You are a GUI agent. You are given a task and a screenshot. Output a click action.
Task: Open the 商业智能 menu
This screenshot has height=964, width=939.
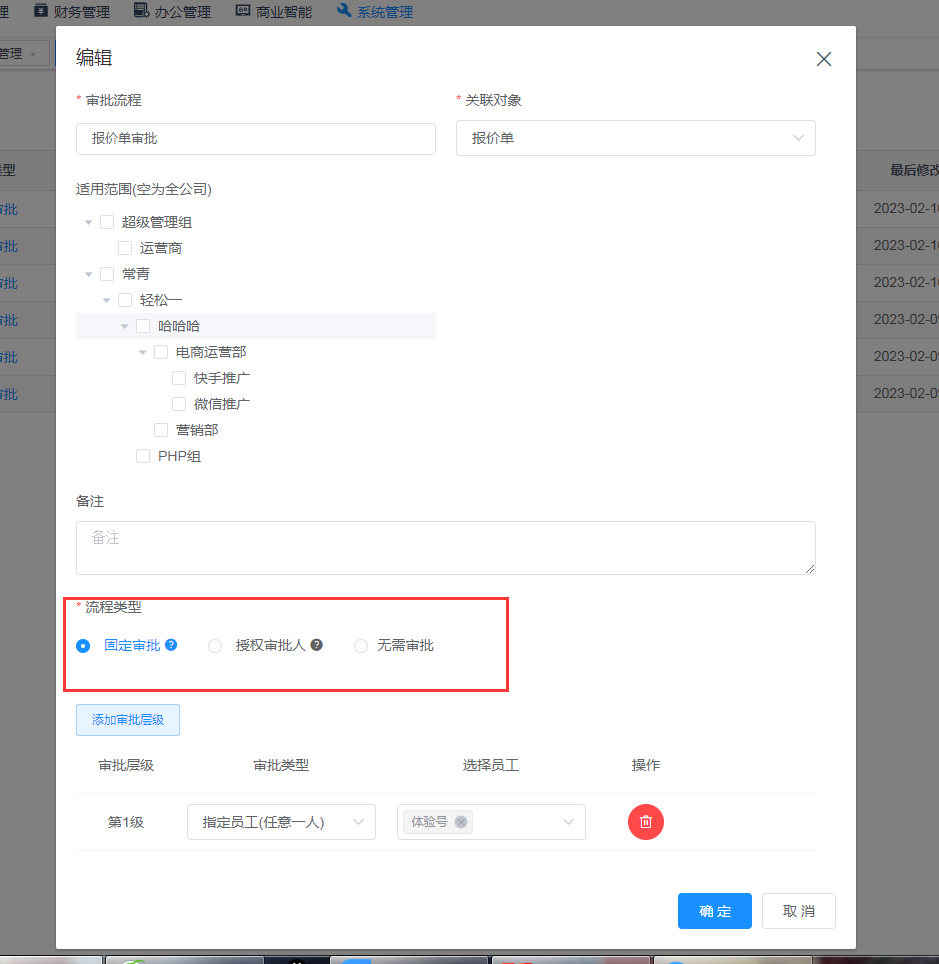[274, 12]
